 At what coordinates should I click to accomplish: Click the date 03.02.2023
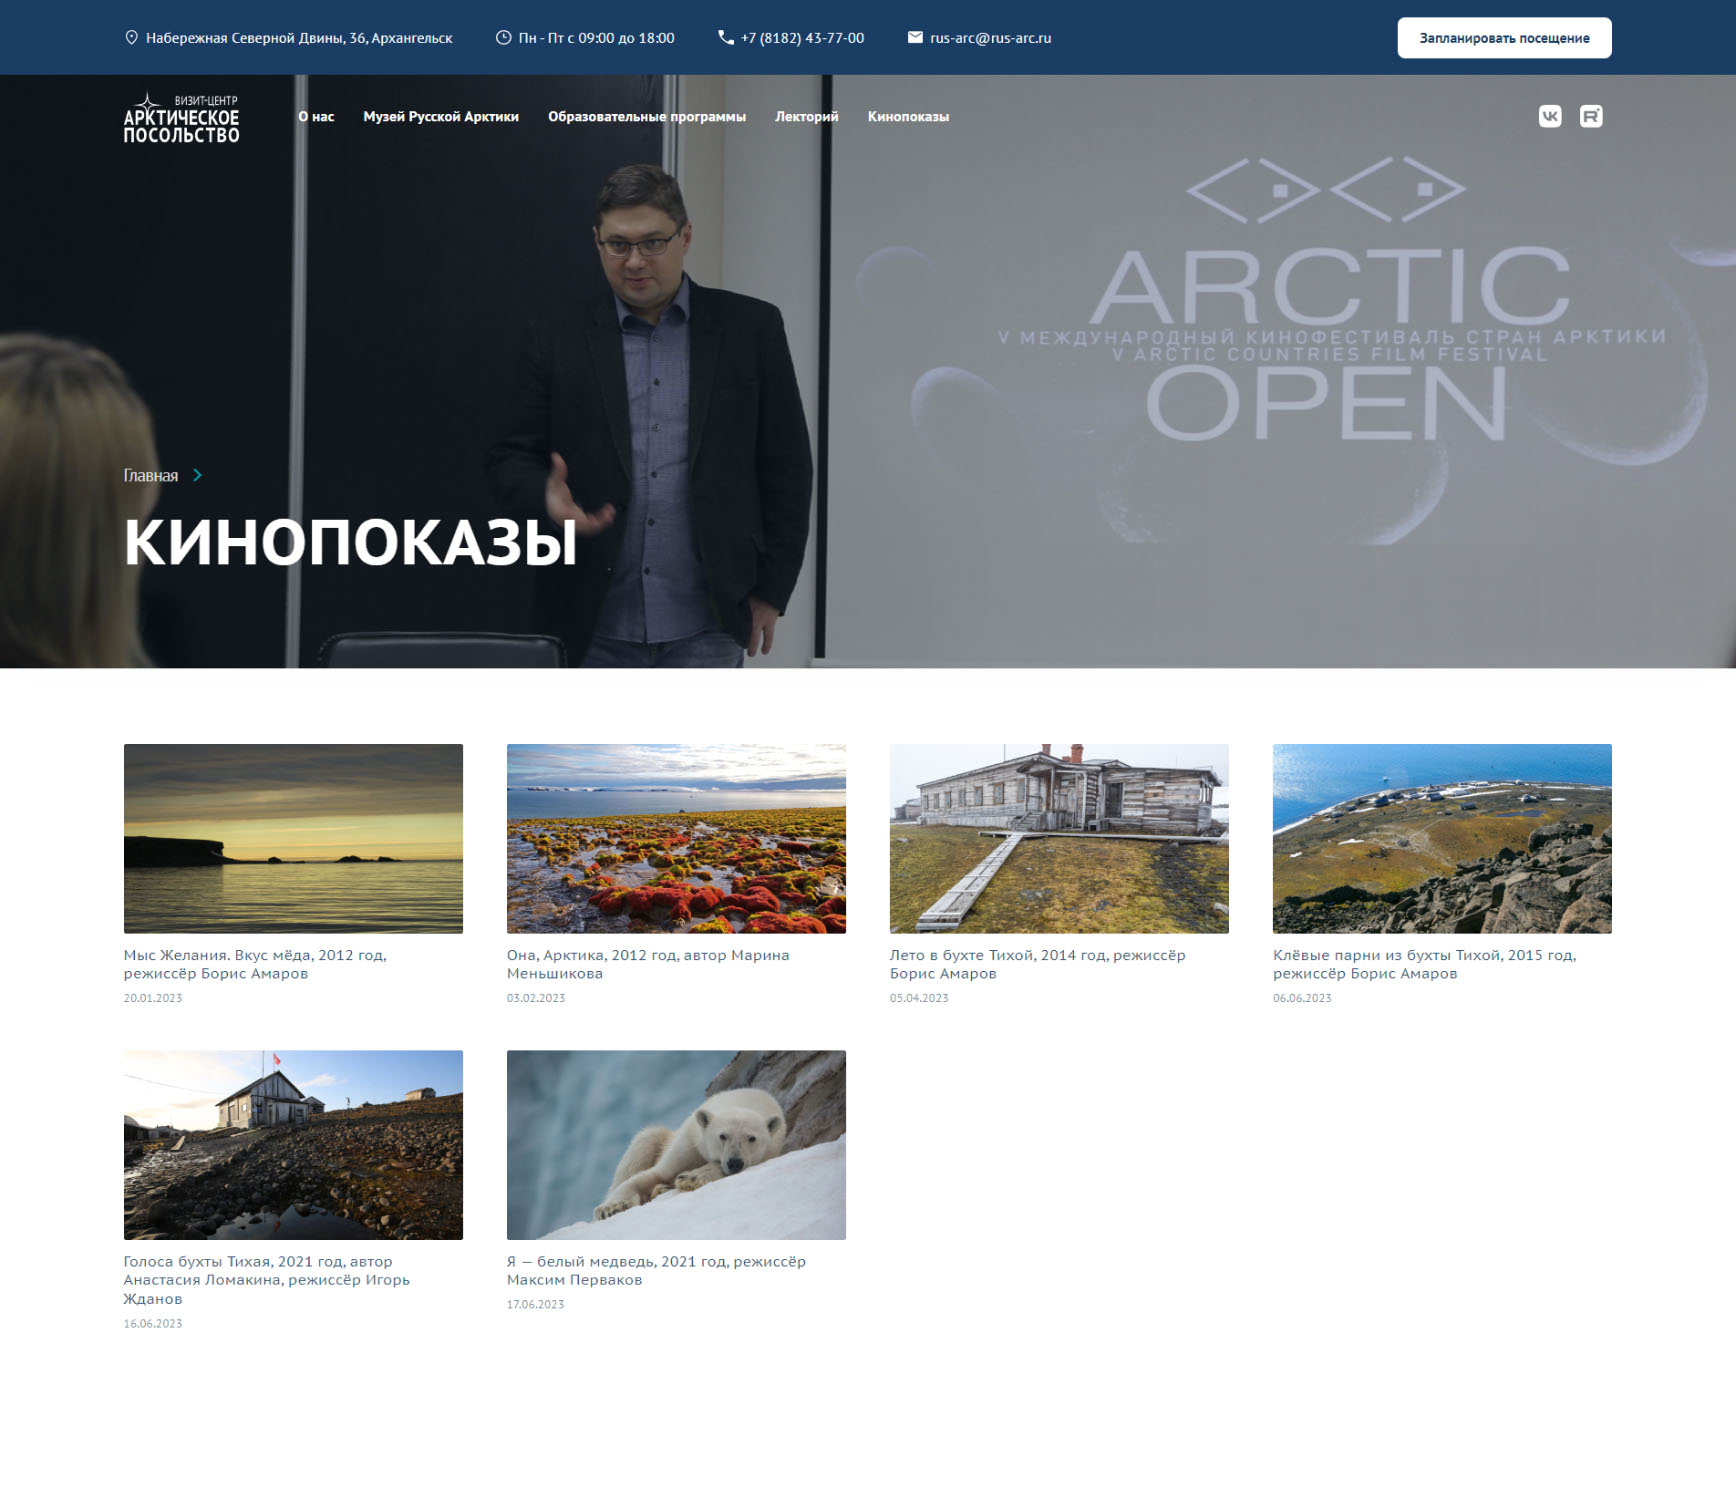(x=536, y=998)
